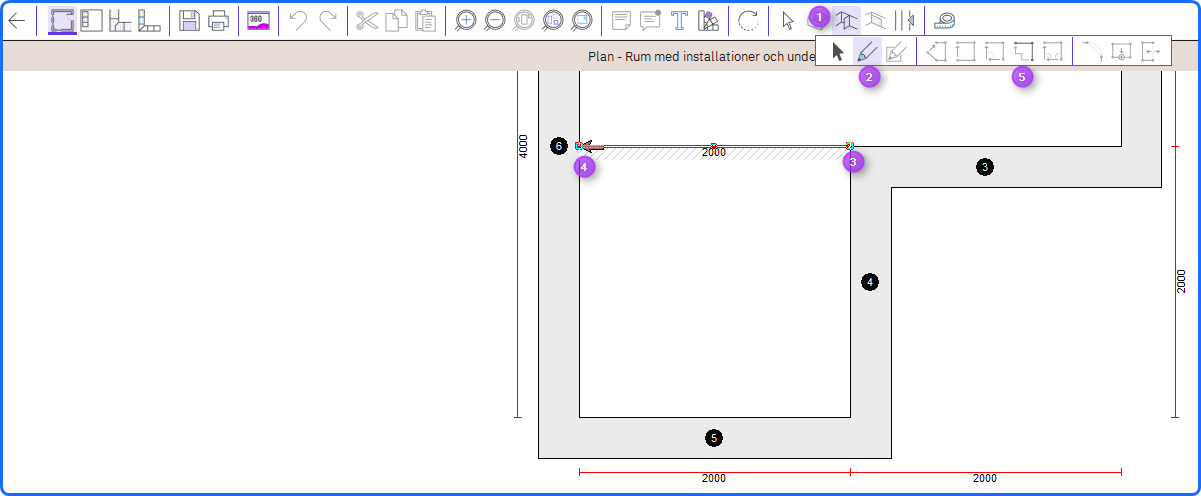Add a note with the note icon

(621, 20)
